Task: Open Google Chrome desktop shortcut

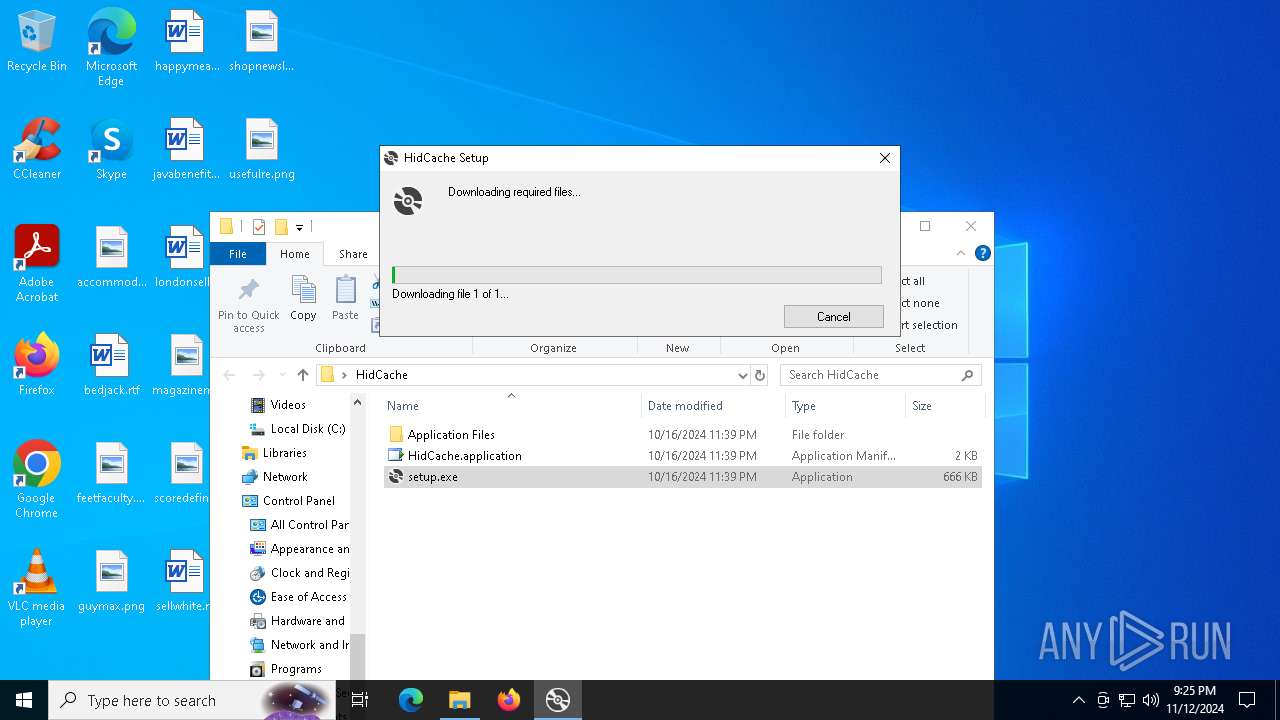Action: [x=37, y=479]
